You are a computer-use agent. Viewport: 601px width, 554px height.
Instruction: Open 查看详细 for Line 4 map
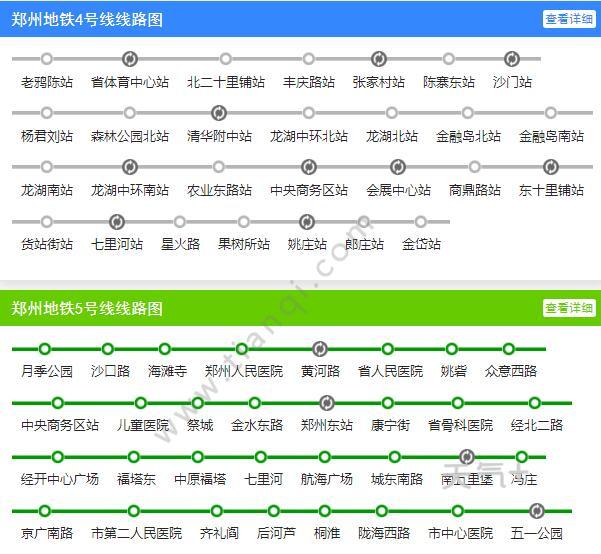568,19
